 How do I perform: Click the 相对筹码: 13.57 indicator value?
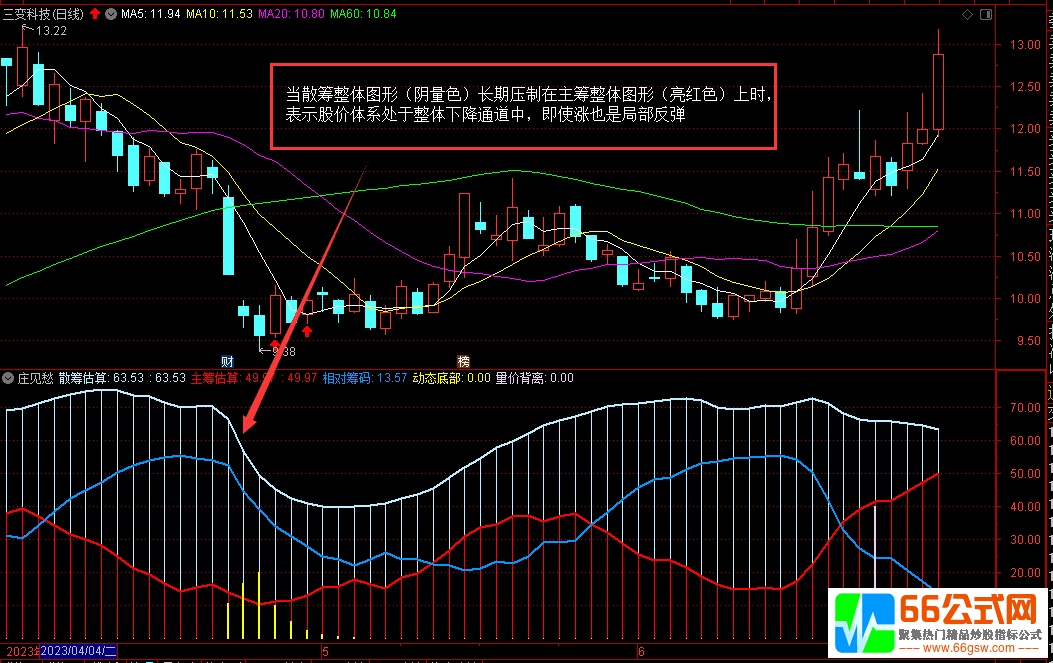coord(365,378)
